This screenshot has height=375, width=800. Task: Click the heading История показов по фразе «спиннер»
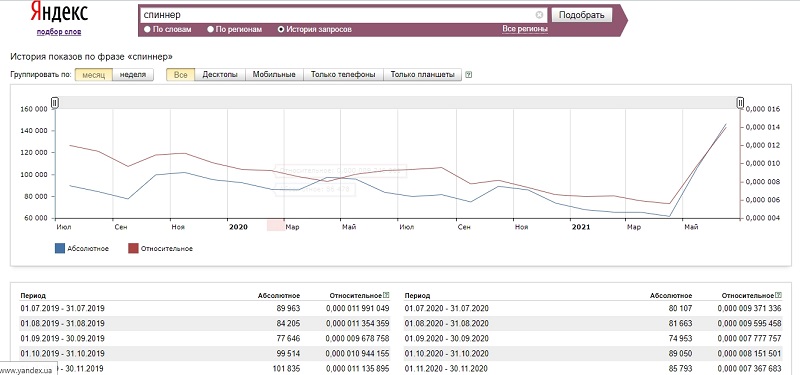click(91, 57)
